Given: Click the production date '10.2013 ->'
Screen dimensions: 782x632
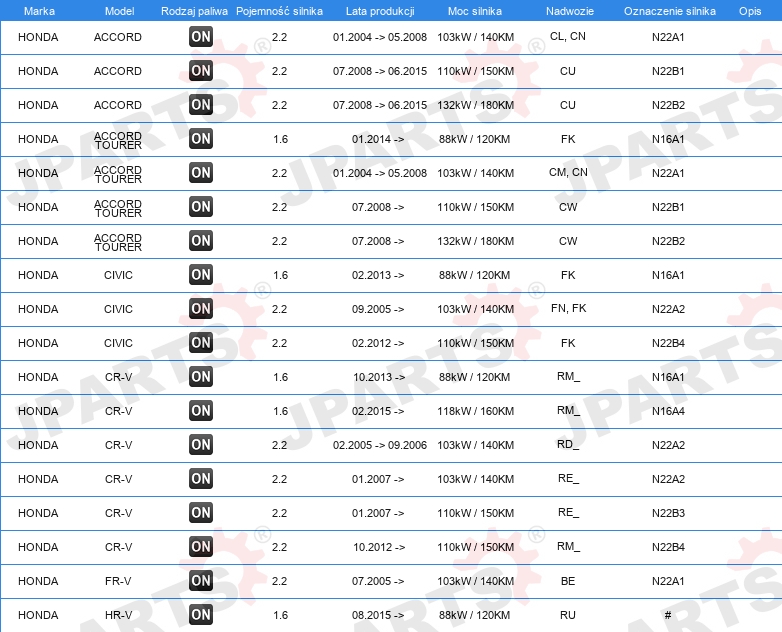Looking at the screenshot, I should click(x=379, y=377).
